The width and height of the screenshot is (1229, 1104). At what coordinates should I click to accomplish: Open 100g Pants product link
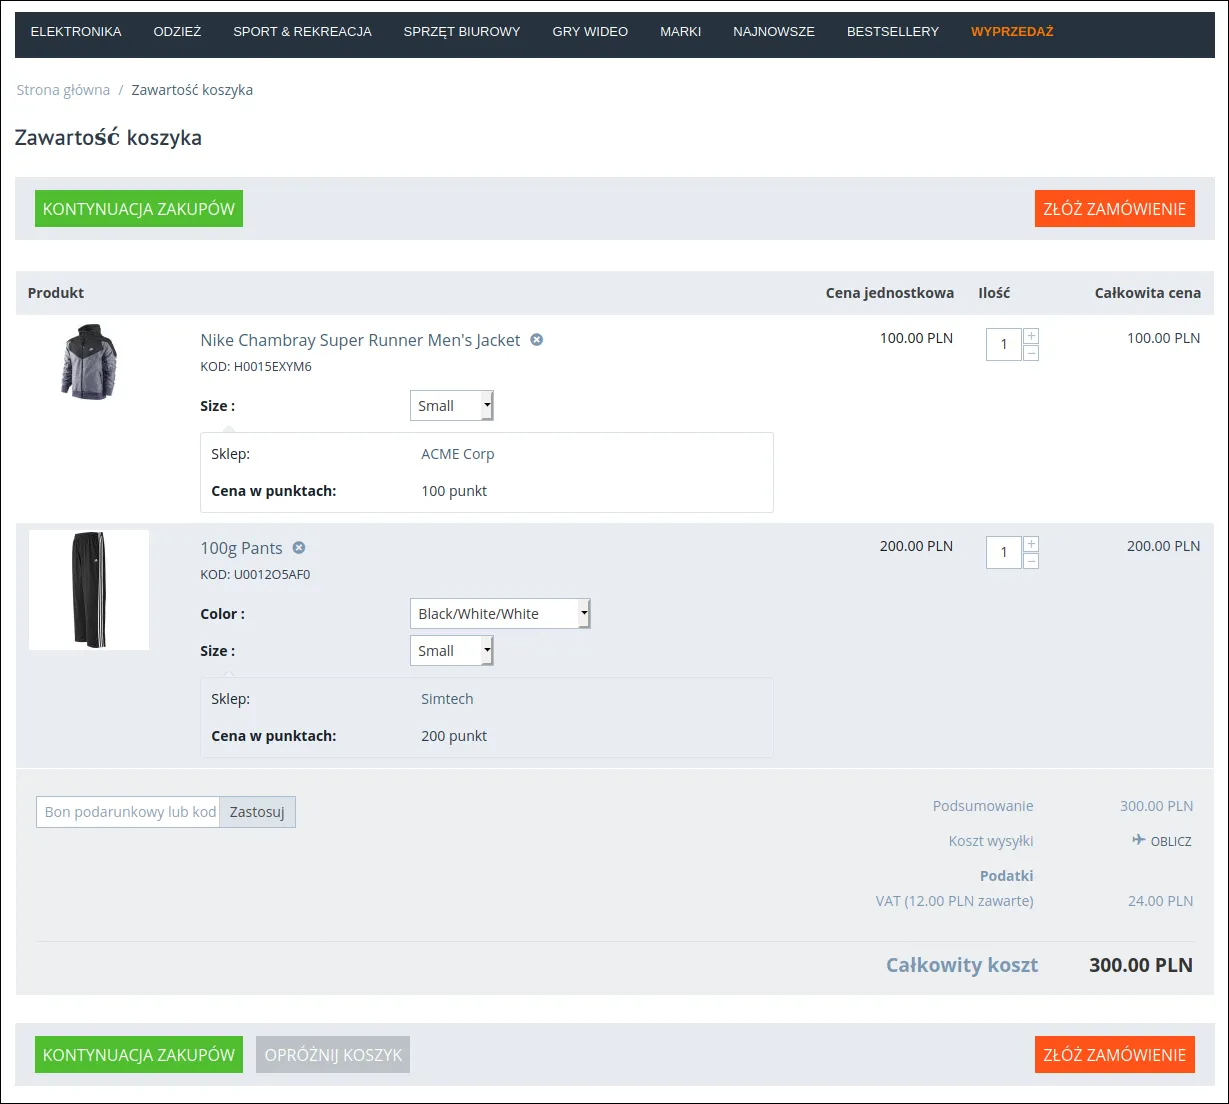[241, 548]
